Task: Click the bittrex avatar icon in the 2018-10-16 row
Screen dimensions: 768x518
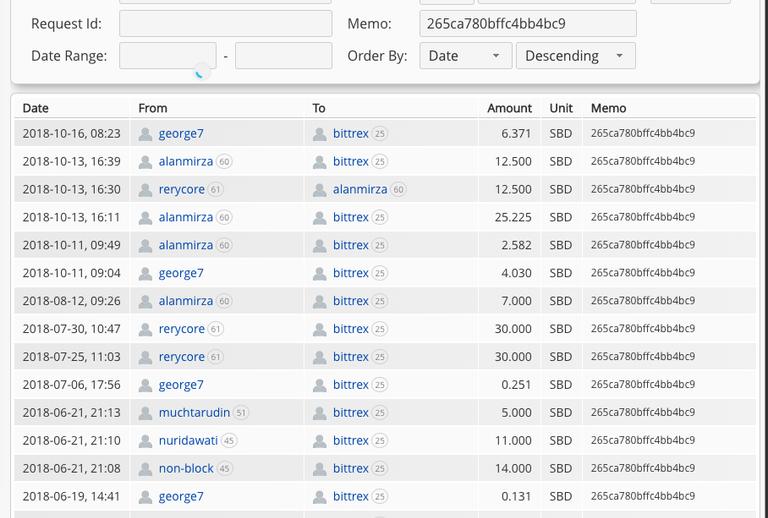Action: (320, 134)
